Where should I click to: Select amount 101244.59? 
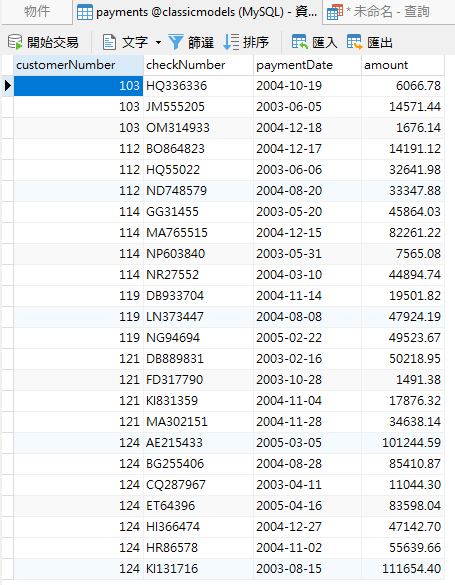[403, 443]
